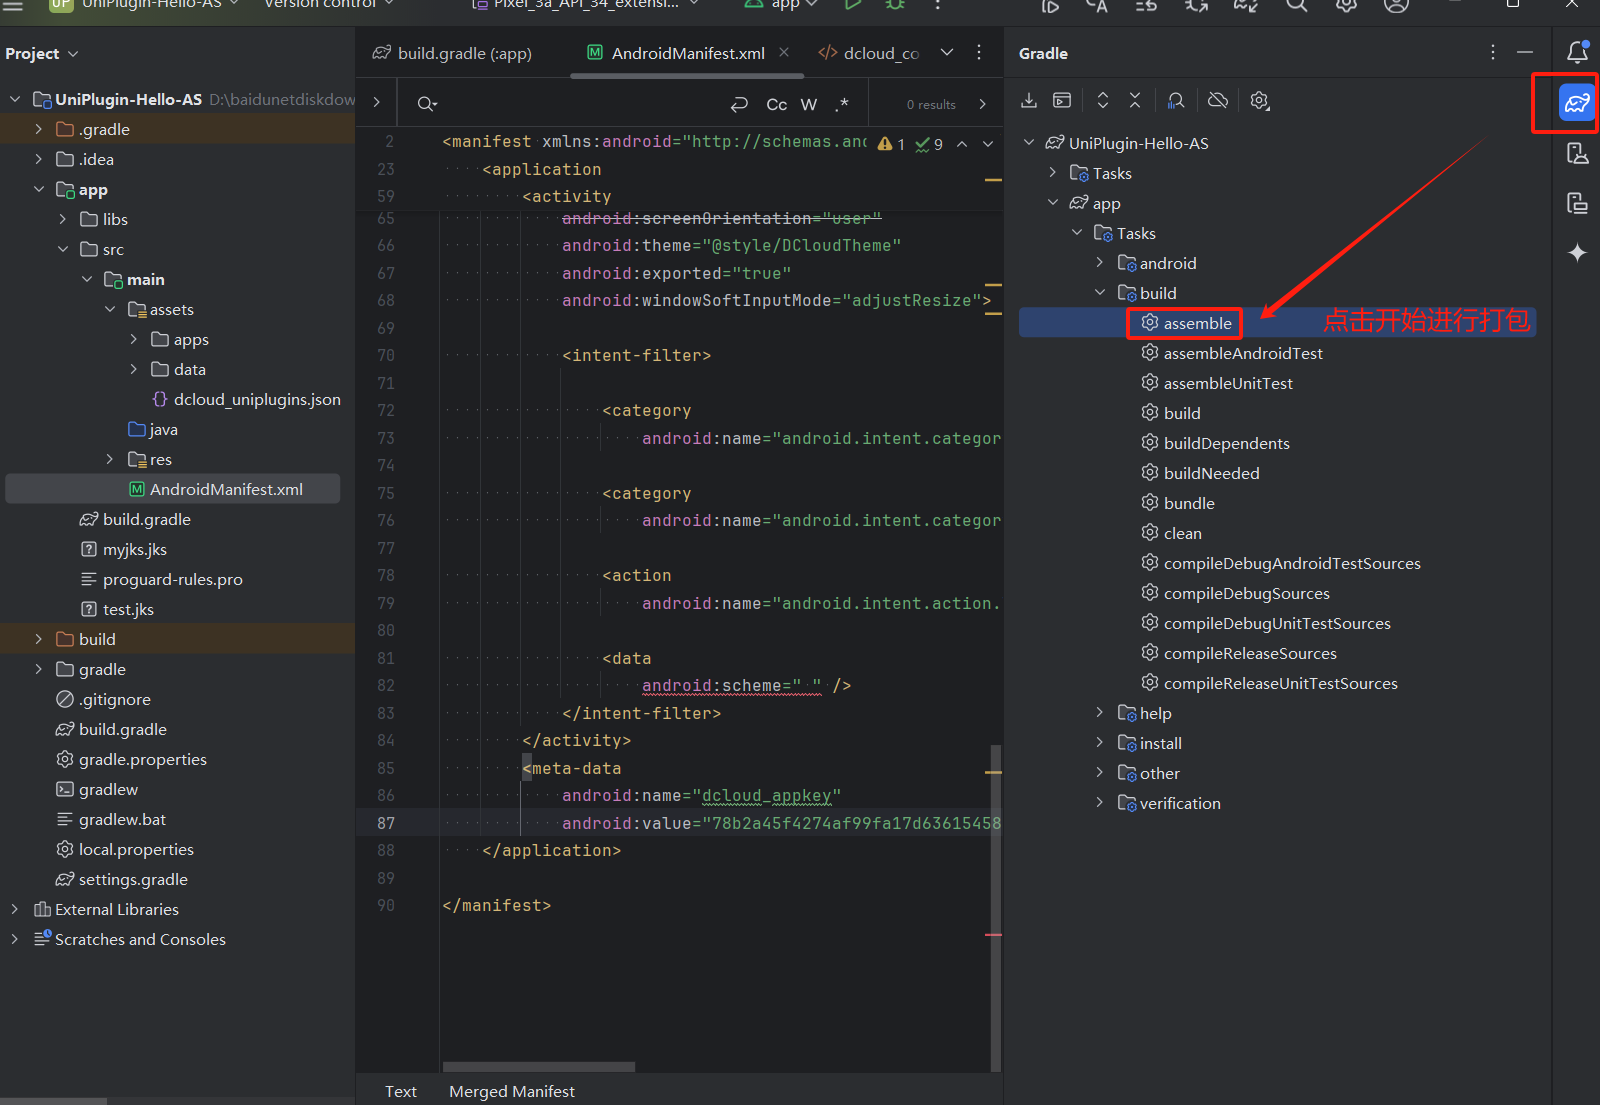Image resolution: width=1600 pixels, height=1105 pixels.
Task: Expand the res folder
Action: point(110,459)
